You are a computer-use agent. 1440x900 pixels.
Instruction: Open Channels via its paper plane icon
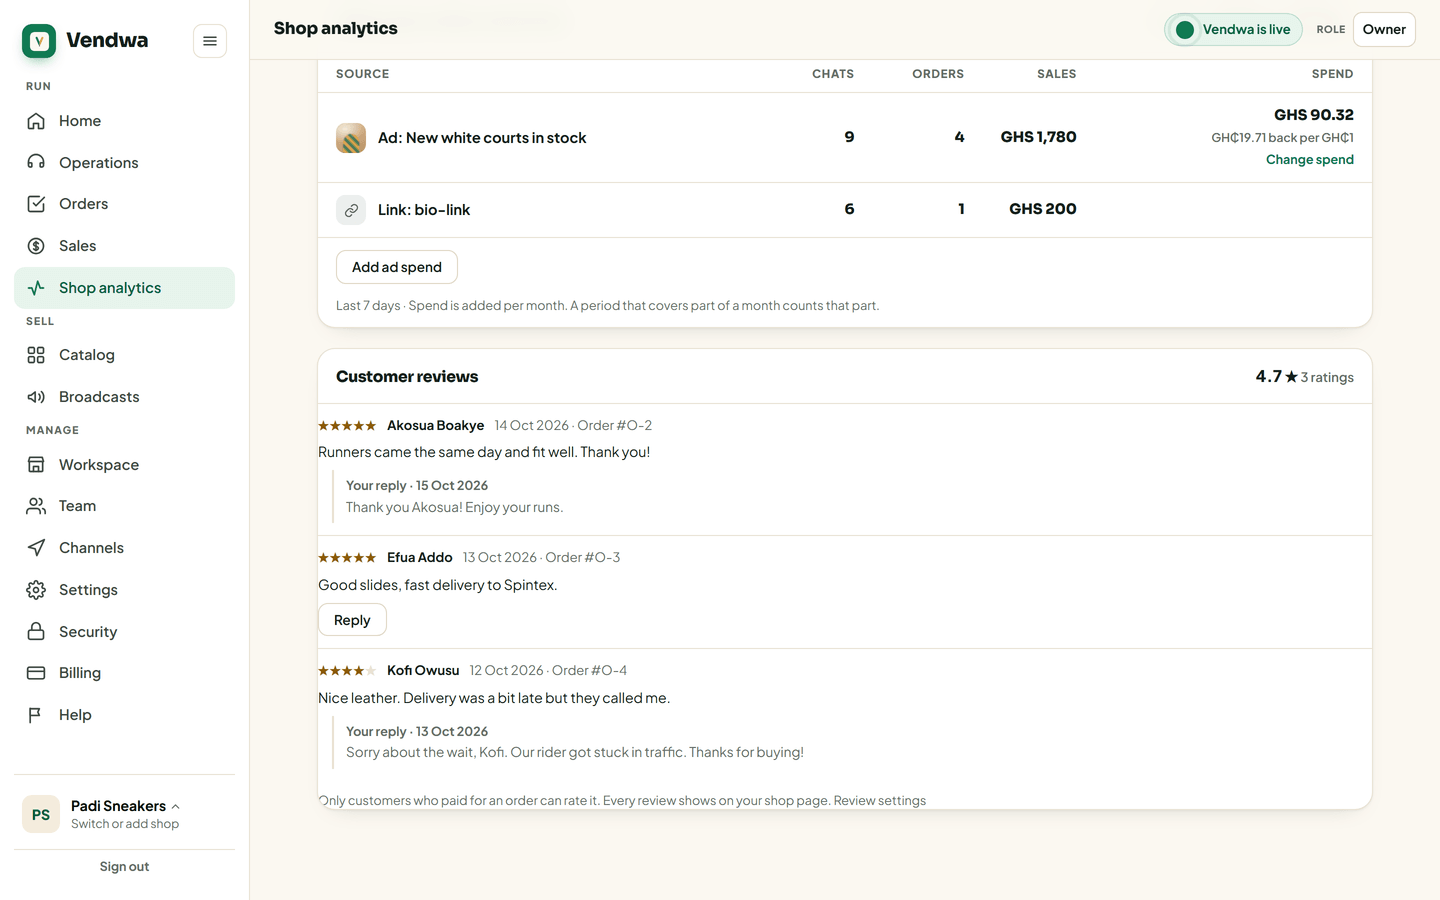coord(36,548)
